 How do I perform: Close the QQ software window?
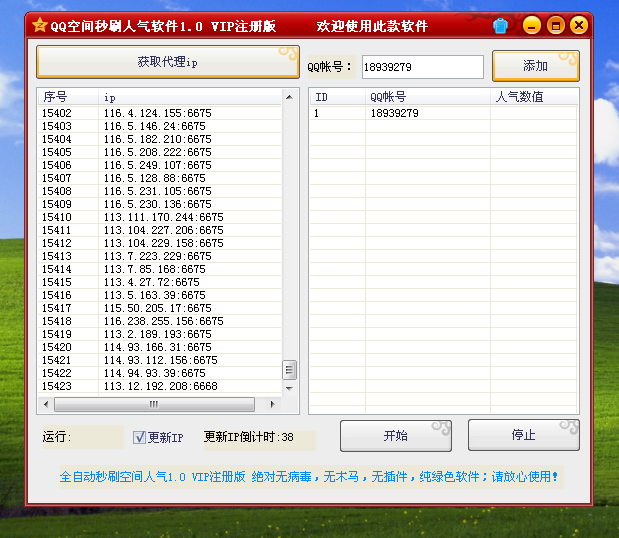[x=579, y=26]
